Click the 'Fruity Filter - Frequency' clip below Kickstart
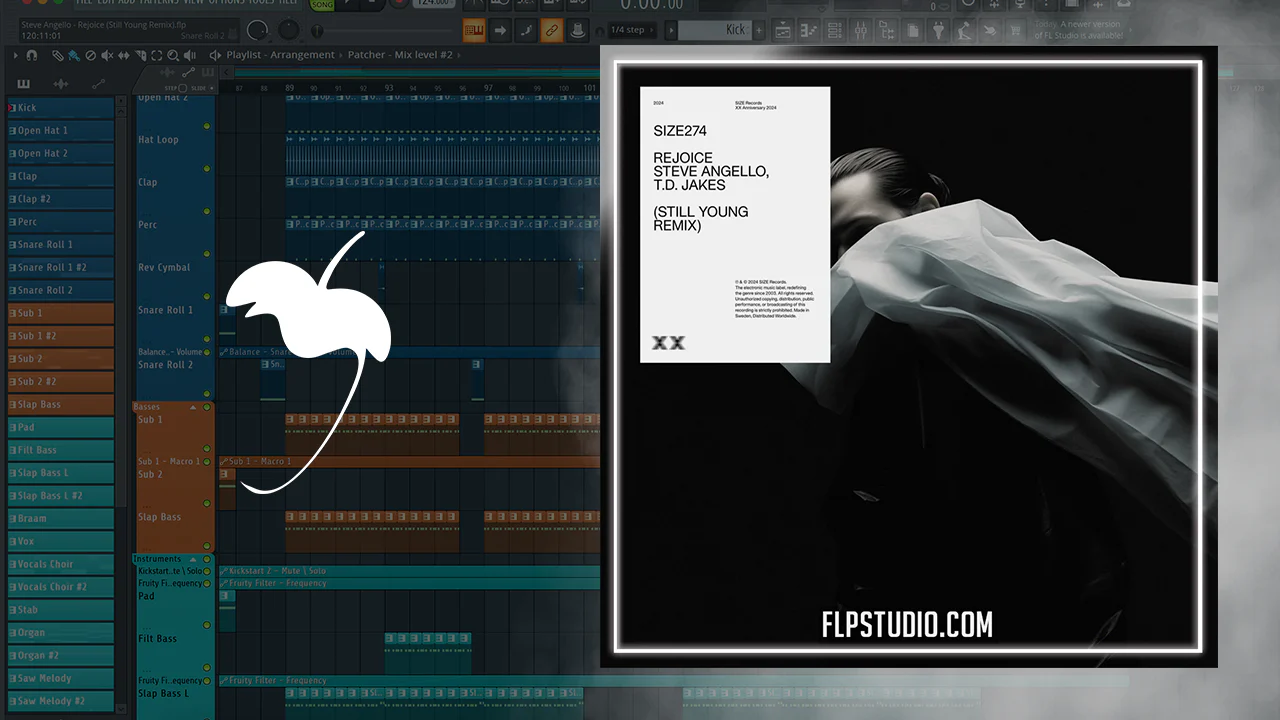Viewport: 1280px width, 720px height. [409, 583]
